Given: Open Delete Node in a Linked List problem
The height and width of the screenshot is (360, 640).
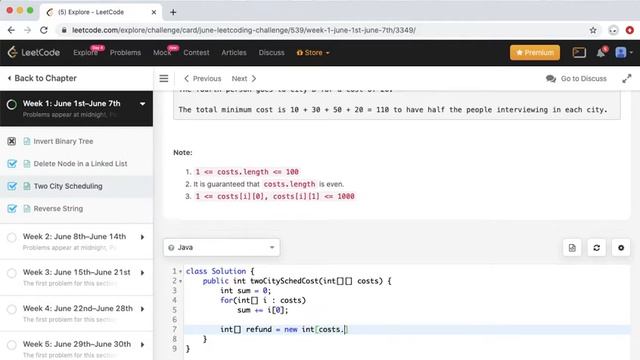Looking at the screenshot, I should [x=80, y=164].
